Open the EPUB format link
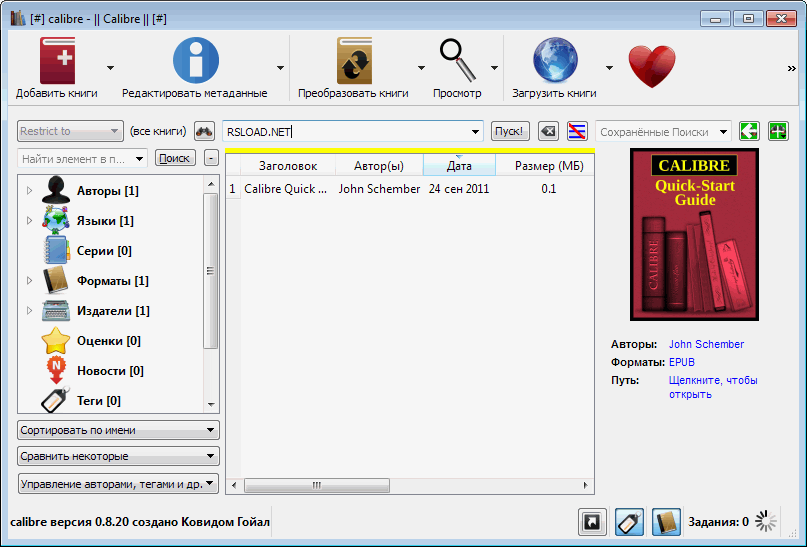 point(681,362)
